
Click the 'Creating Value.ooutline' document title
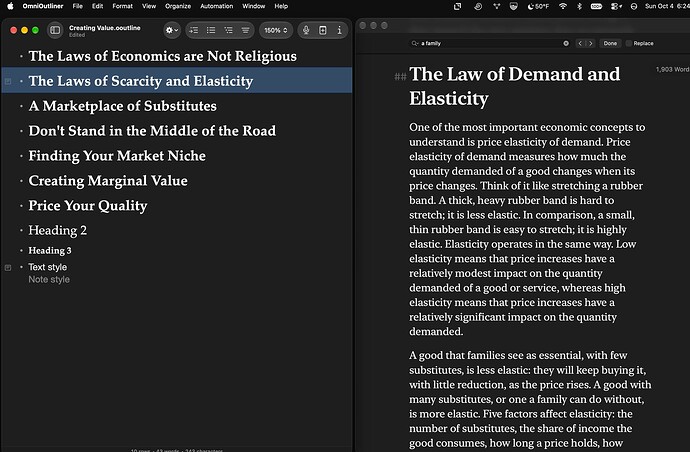105,28
